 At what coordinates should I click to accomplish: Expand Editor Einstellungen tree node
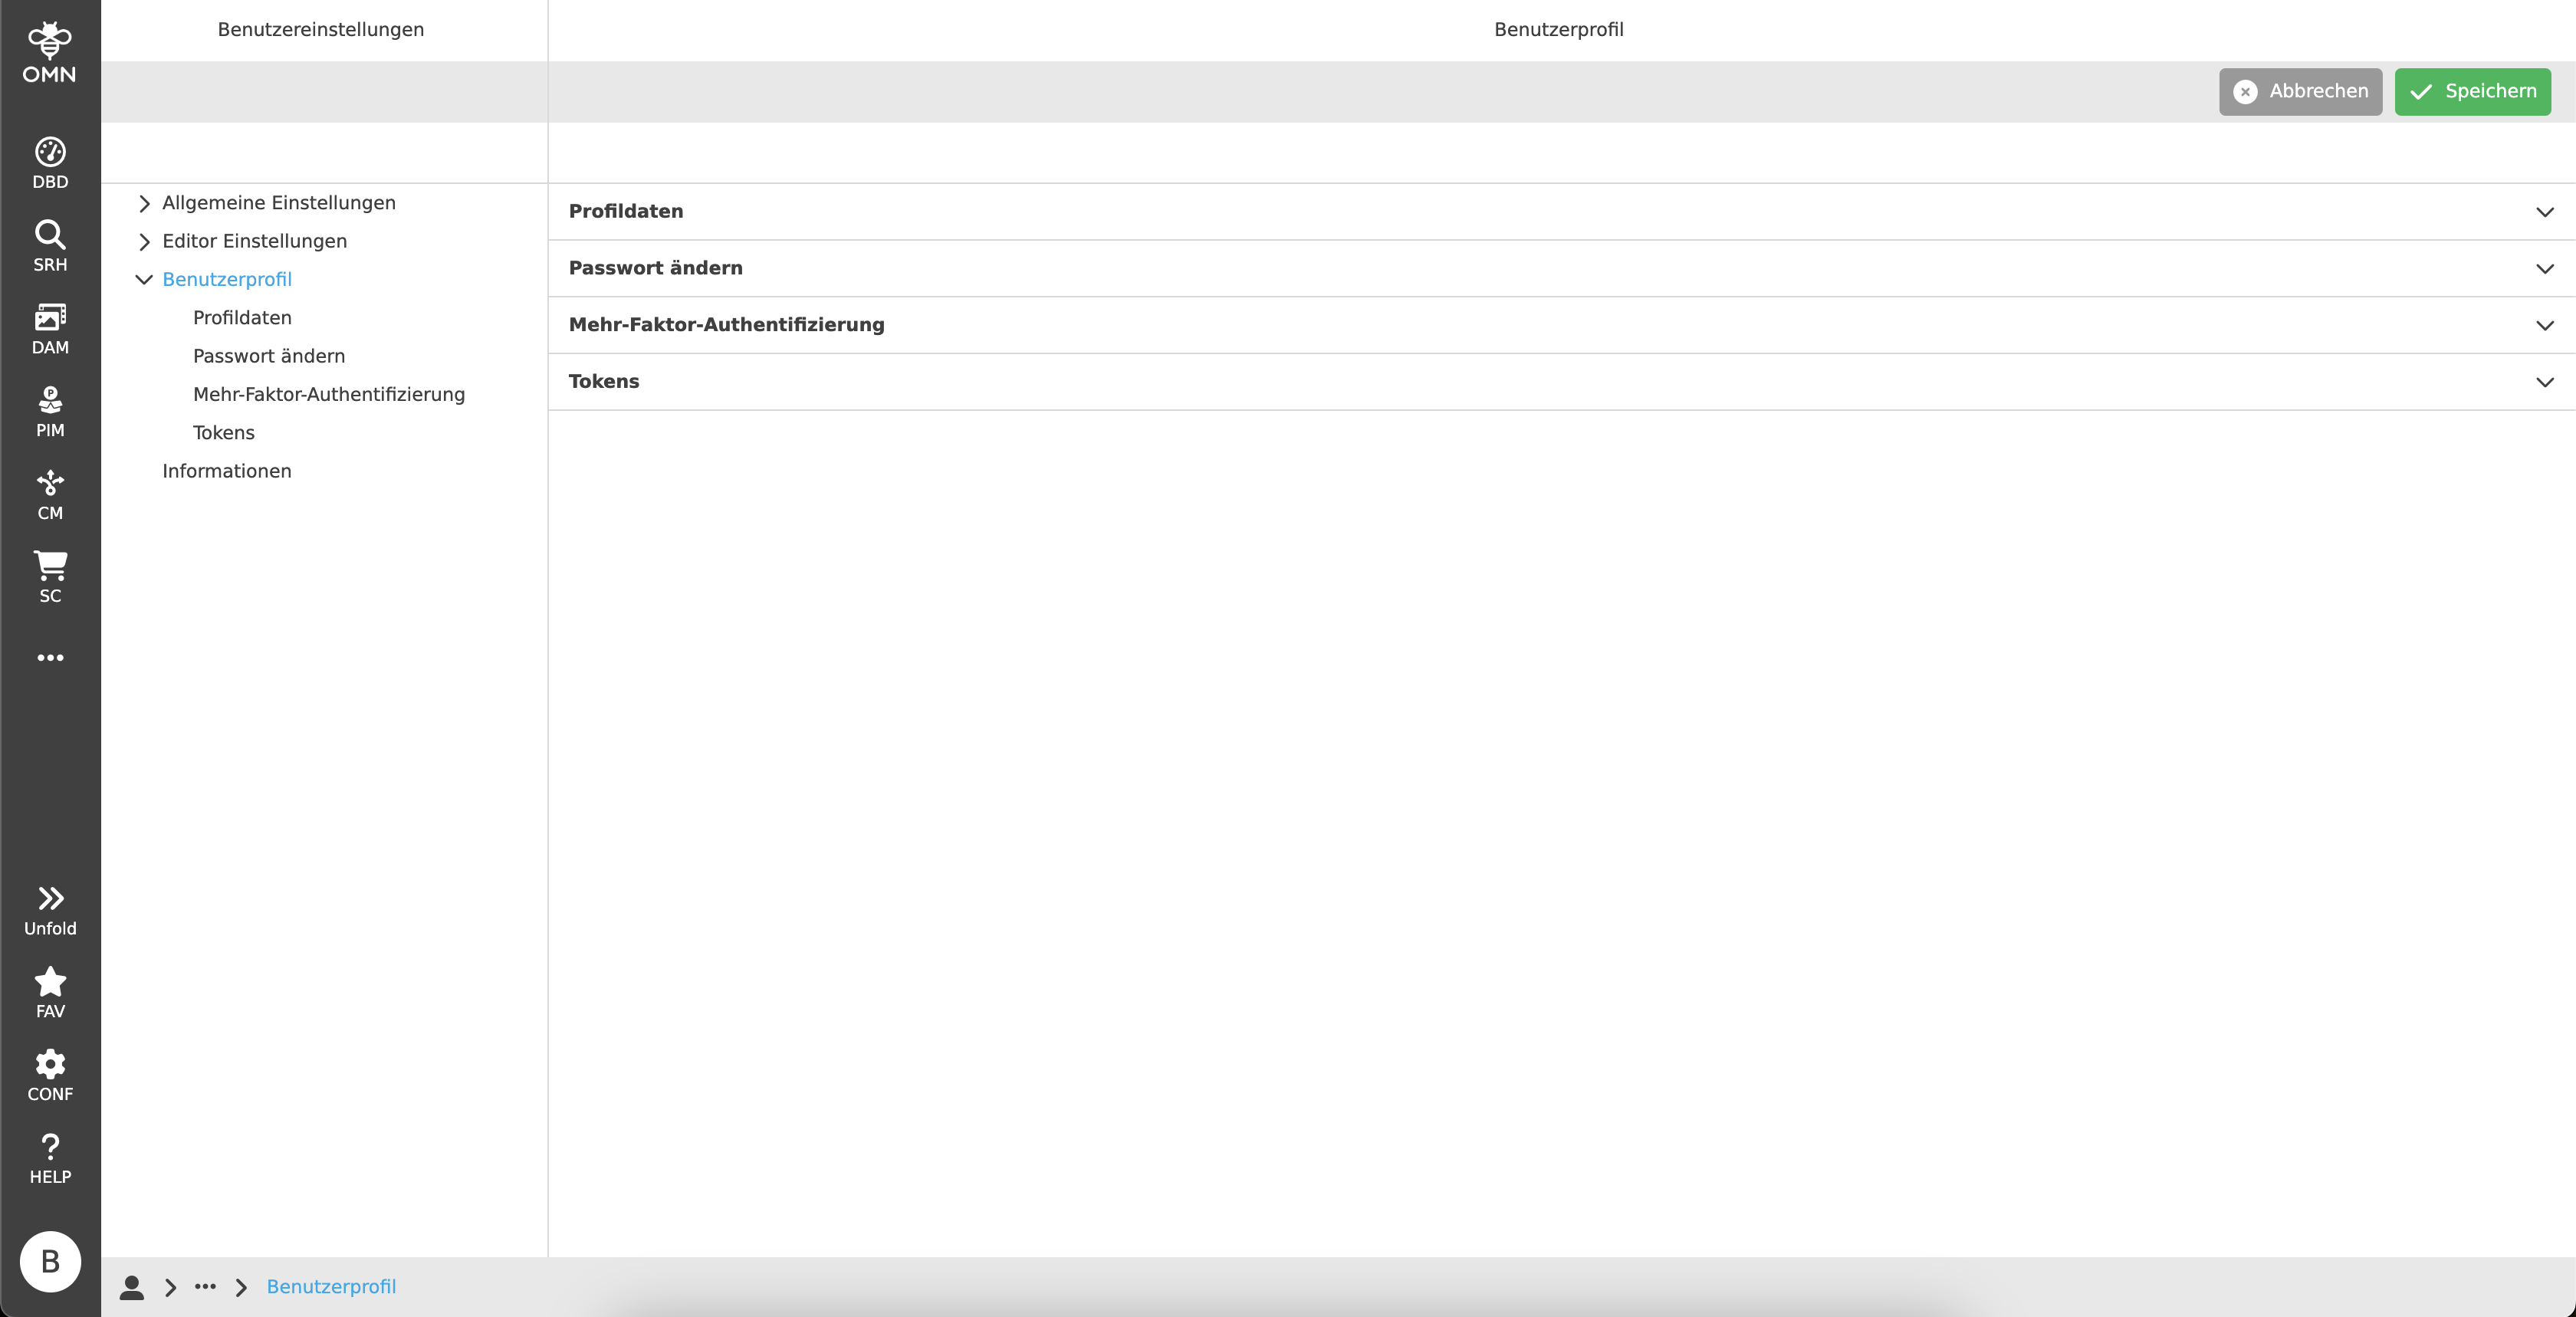pyautogui.click(x=144, y=241)
